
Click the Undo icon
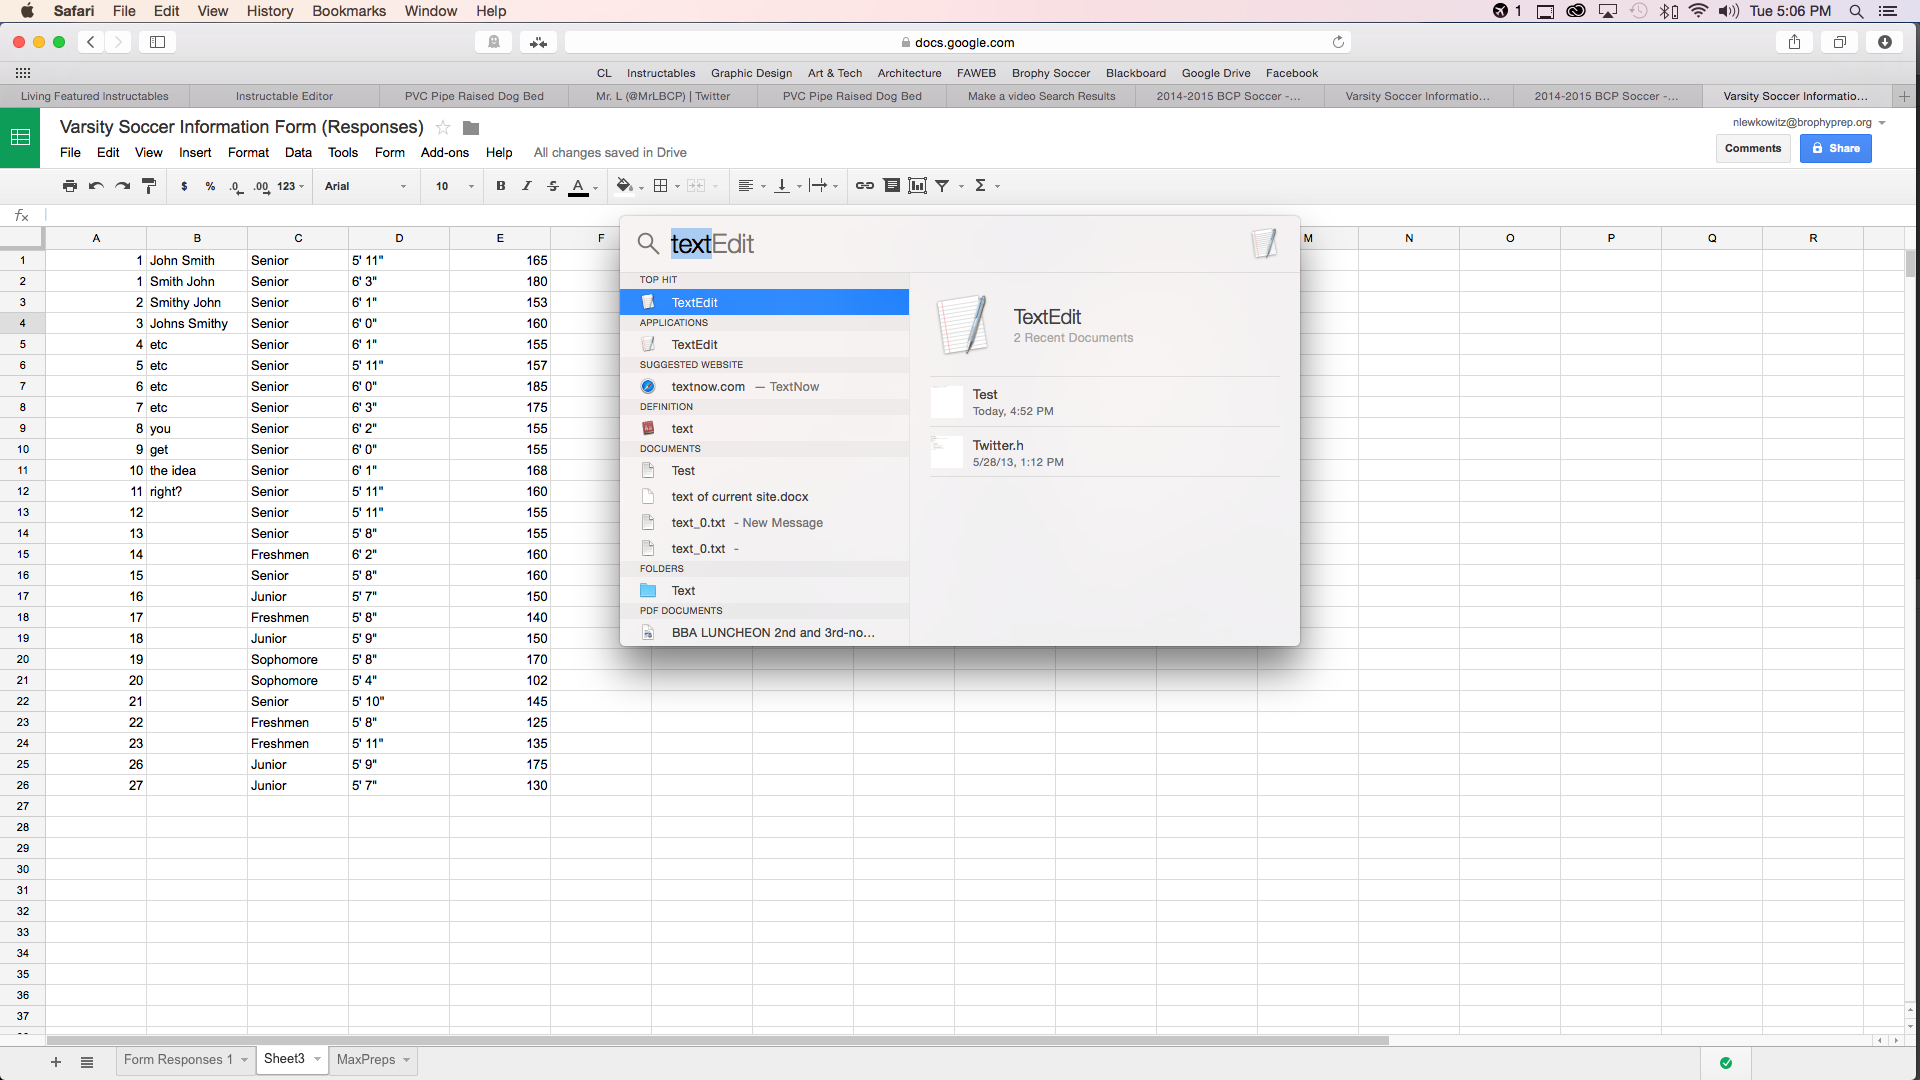point(95,186)
